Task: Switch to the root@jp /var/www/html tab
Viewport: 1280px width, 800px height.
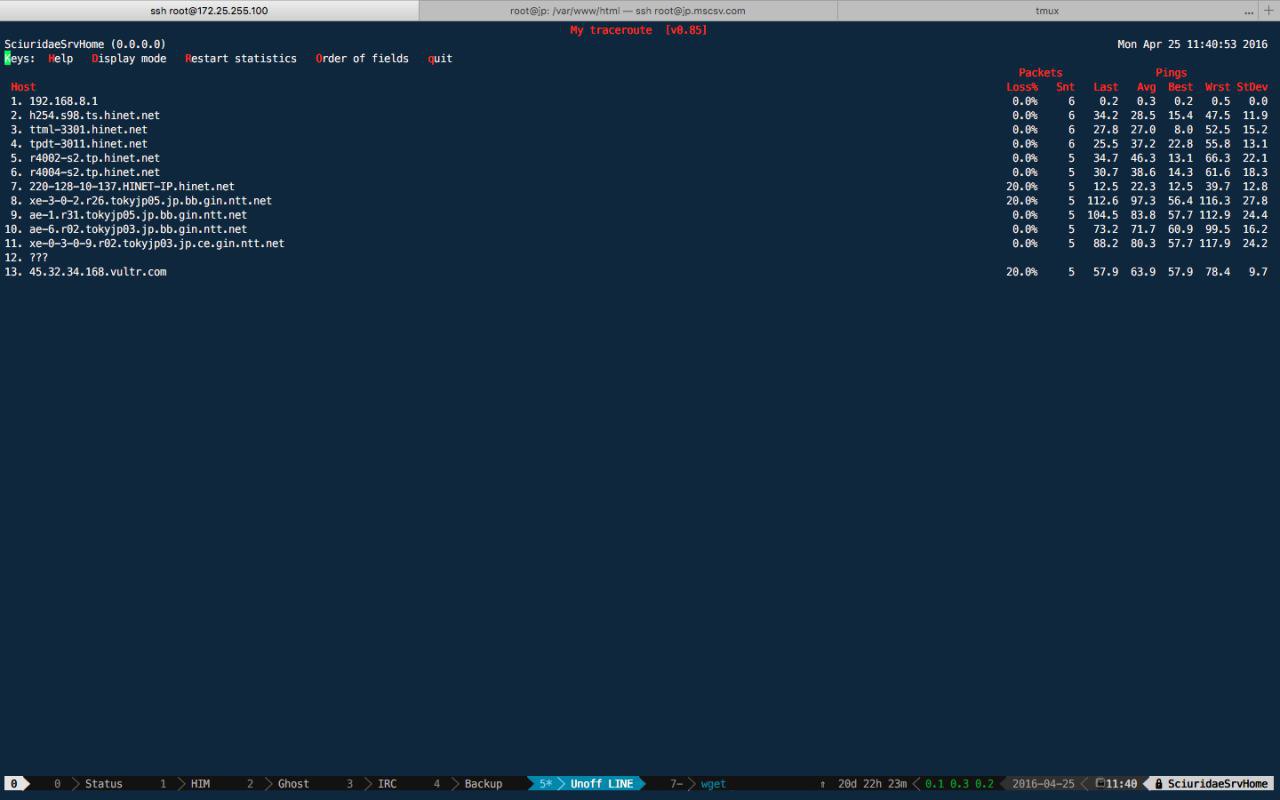Action: coord(628,10)
